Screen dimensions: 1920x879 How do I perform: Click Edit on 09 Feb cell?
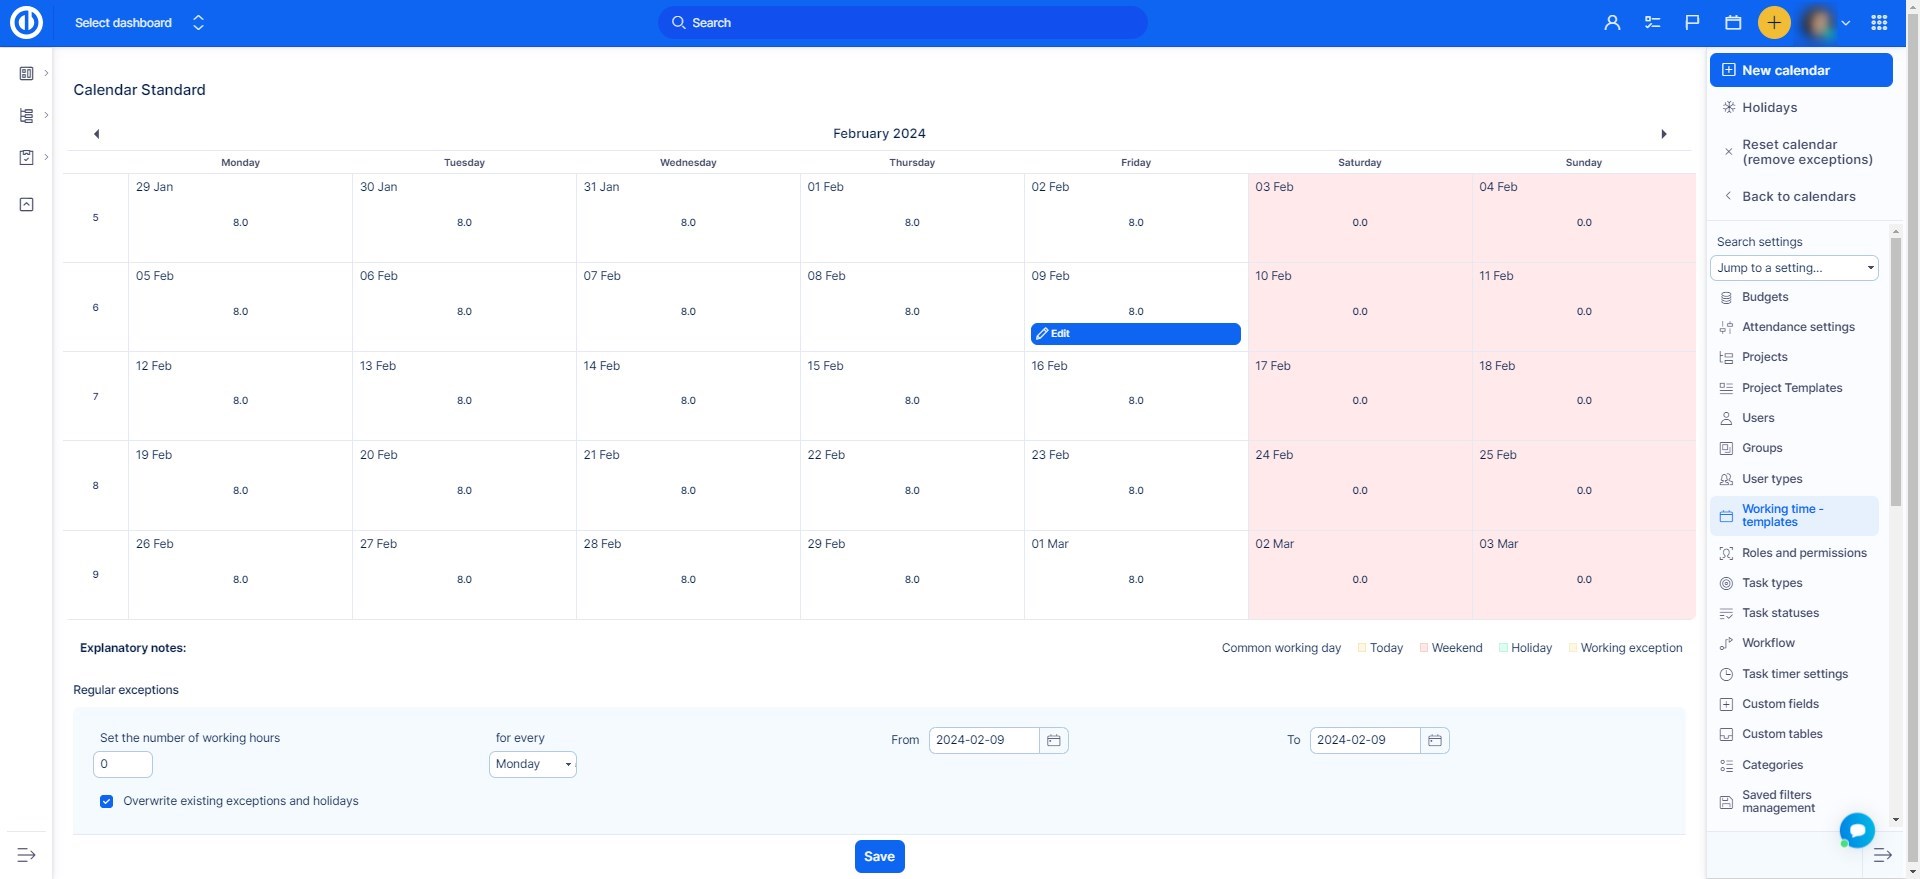pos(1135,334)
